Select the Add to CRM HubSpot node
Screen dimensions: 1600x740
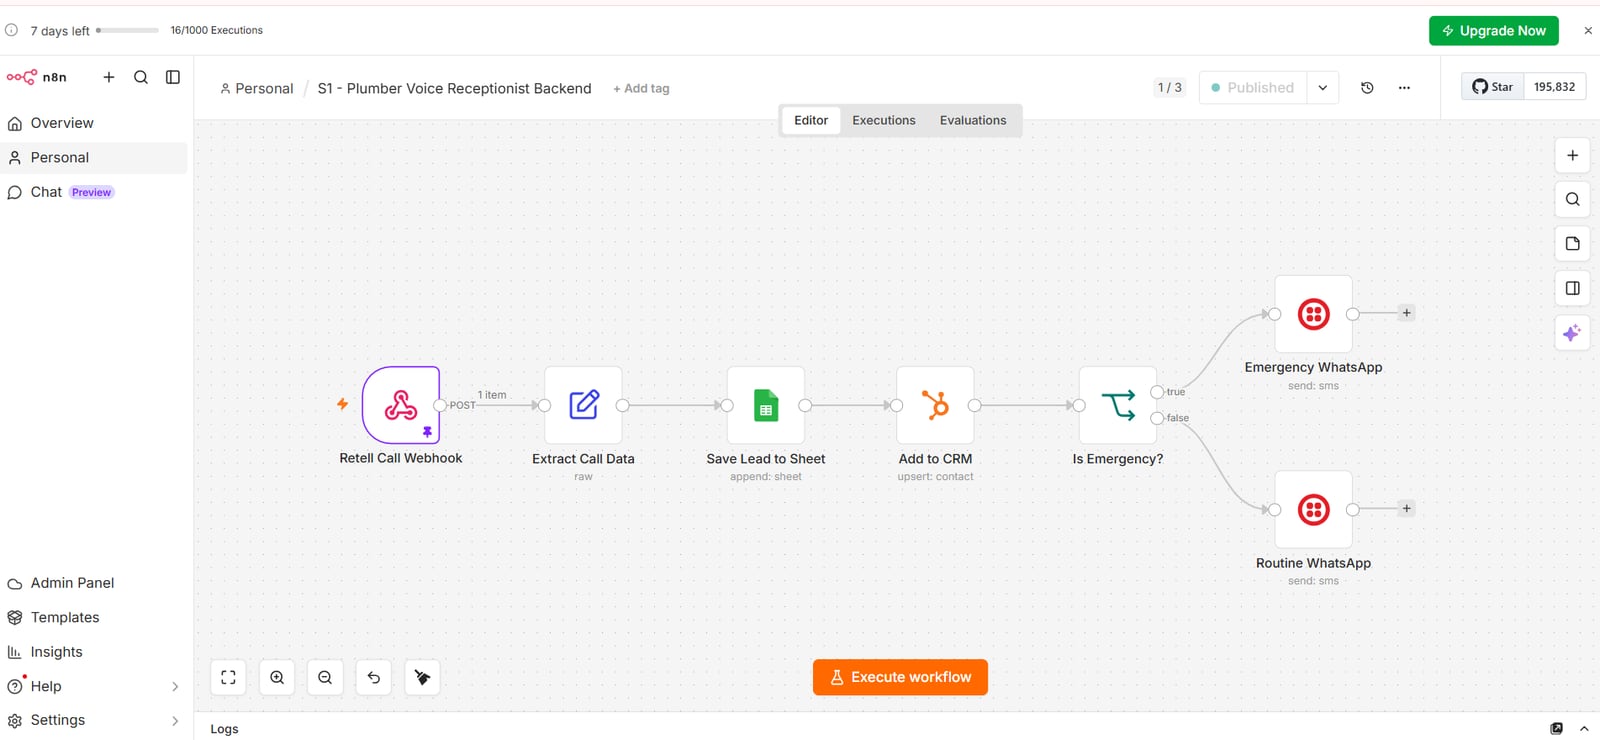point(935,405)
